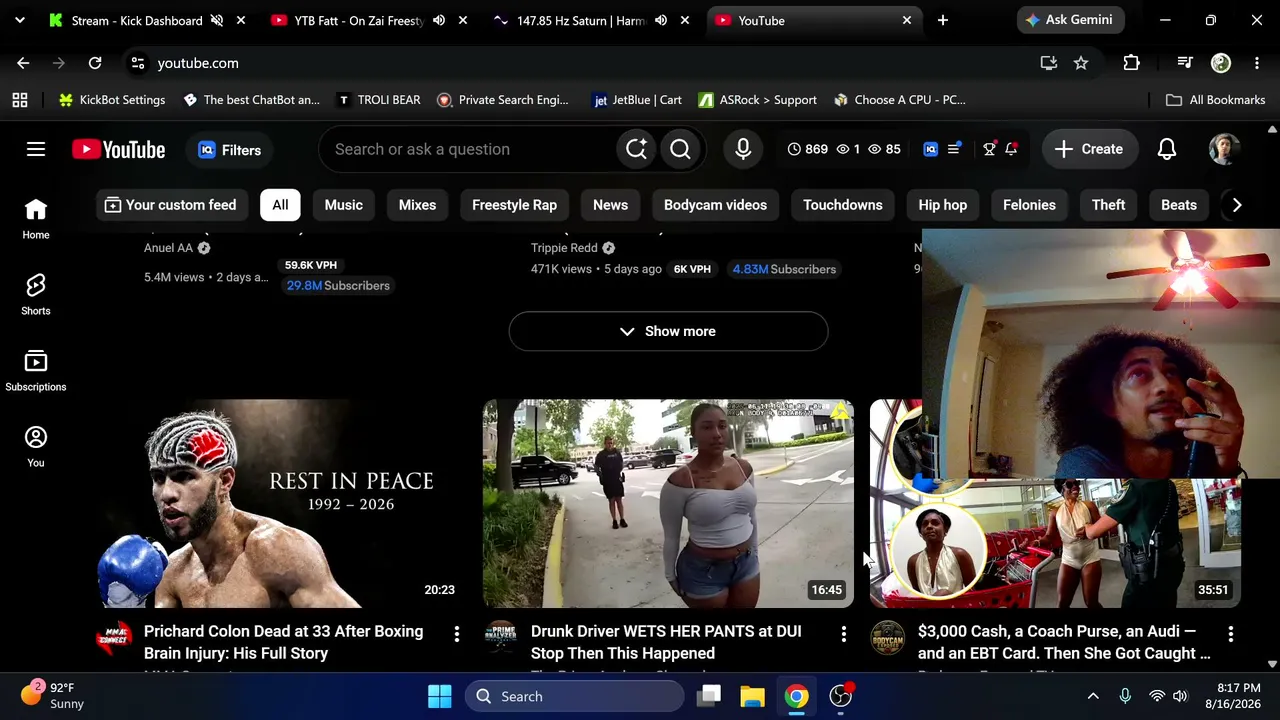The height and width of the screenshot is (720, 1280).
Task: Open options menu for Prichard Colon video
Action: point(457,634)
